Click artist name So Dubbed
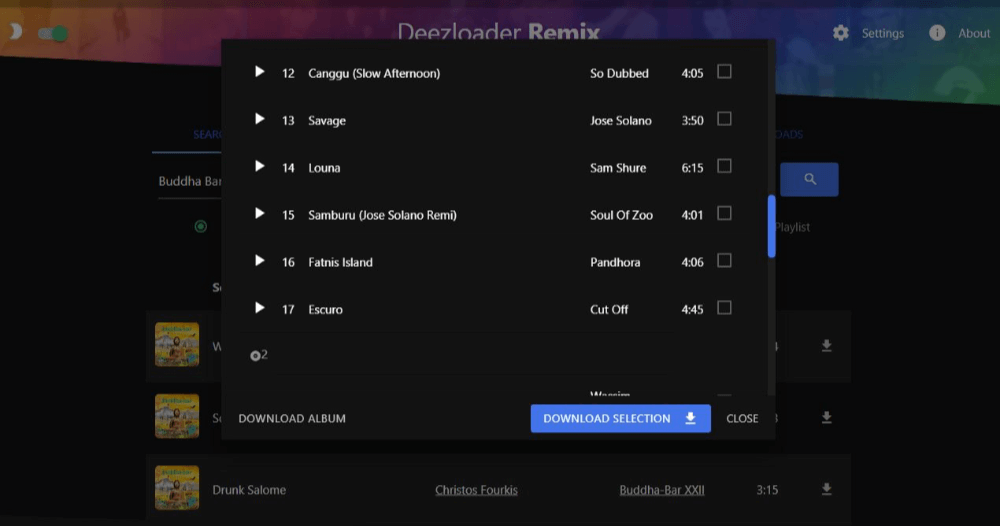The height and width of the screenshot is (526, 1000). 619,73
